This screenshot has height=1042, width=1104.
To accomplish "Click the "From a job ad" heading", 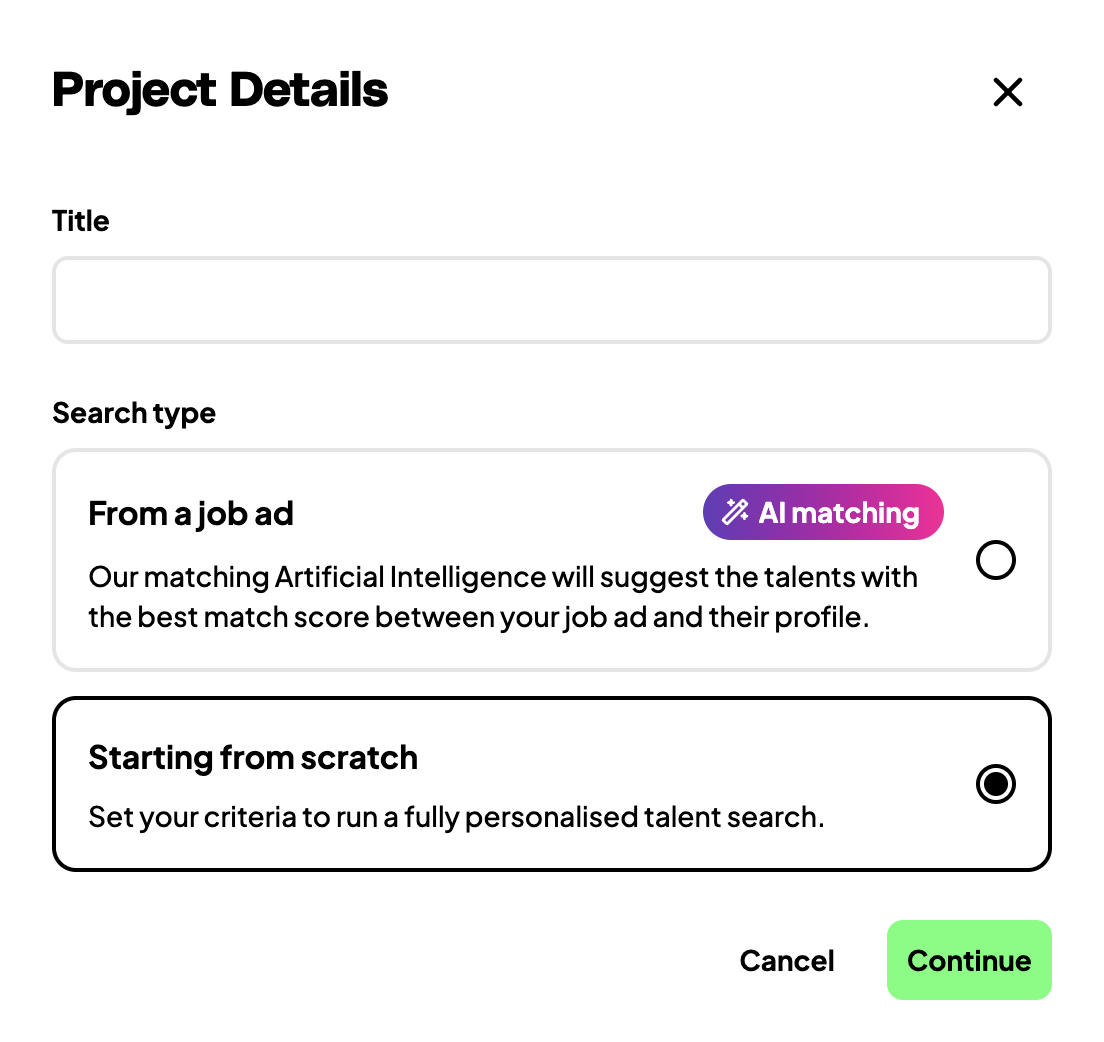I will (x=191, y=514).
